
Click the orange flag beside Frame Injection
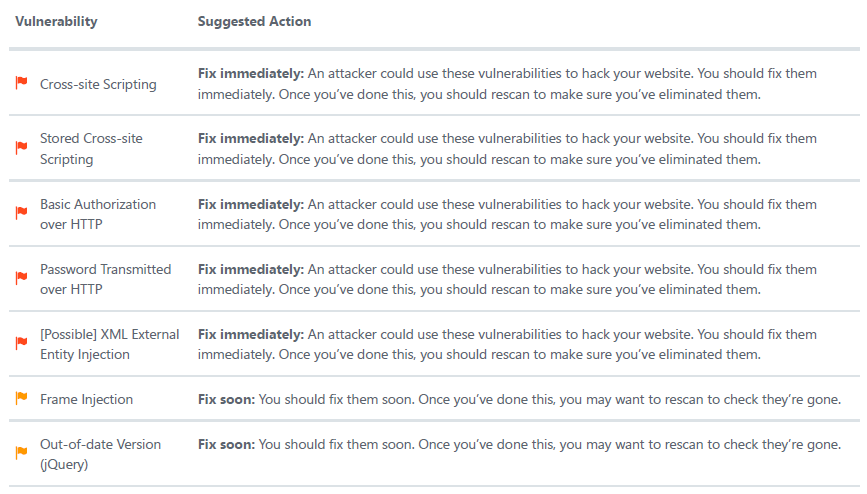pos(22,398)
